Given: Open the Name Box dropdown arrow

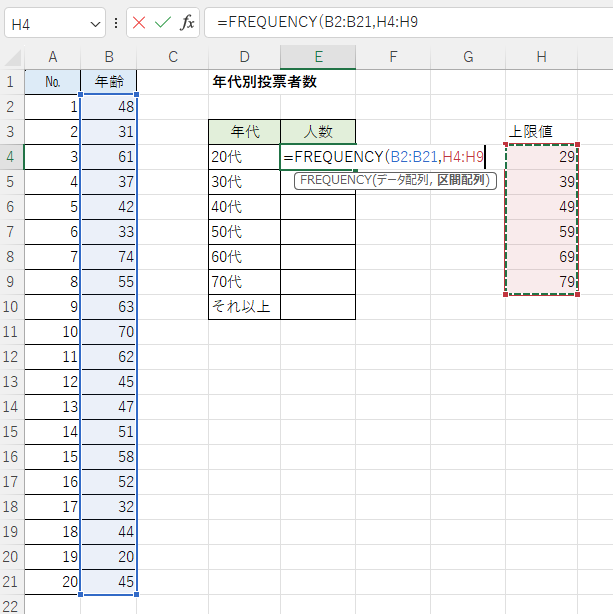Looking at the screenshot, I should (x=95, y=22).
